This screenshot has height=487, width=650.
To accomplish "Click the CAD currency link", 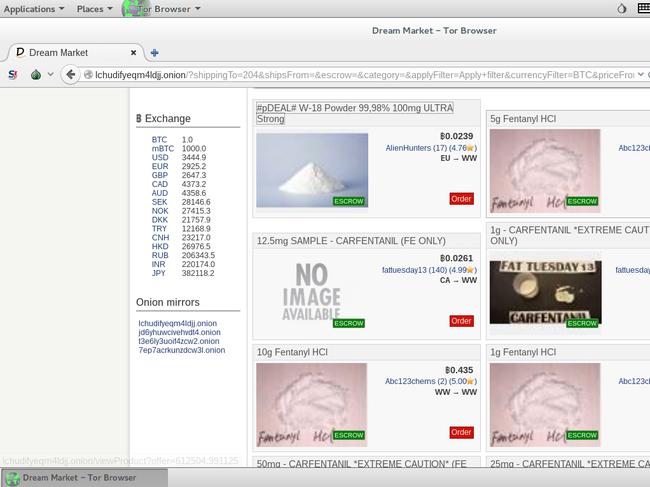I will [160, 184].
